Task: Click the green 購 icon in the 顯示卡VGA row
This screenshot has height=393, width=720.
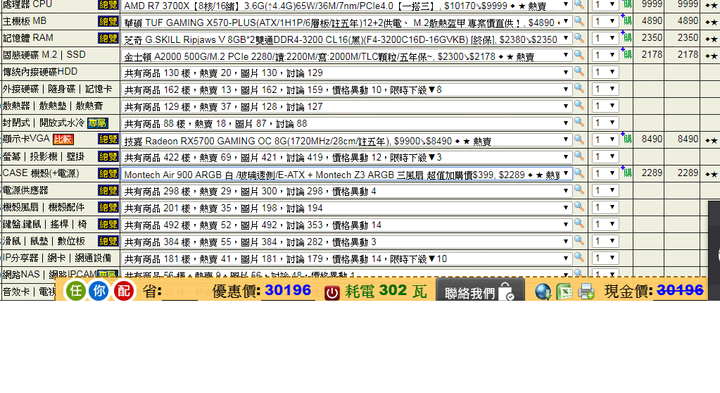Action: 627,139
